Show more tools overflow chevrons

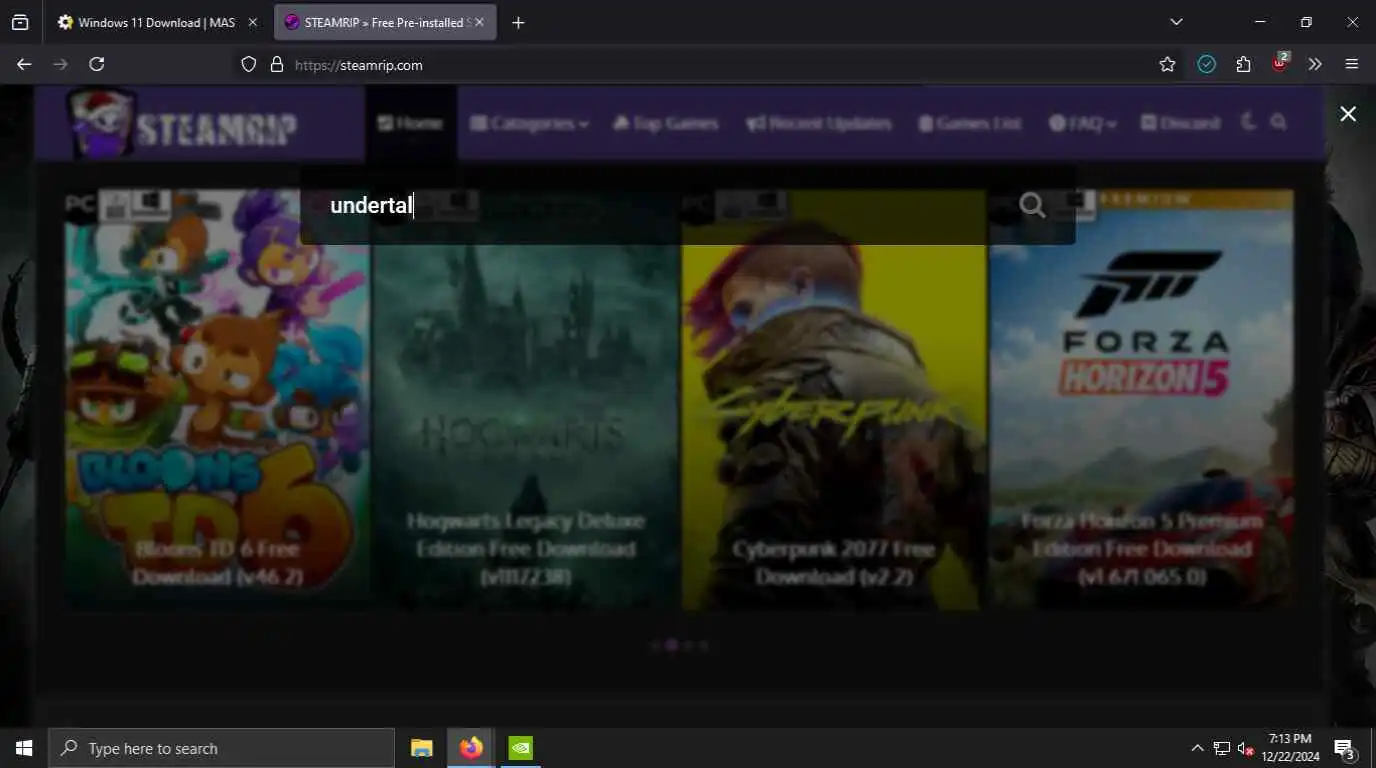tap(1315, 64)
